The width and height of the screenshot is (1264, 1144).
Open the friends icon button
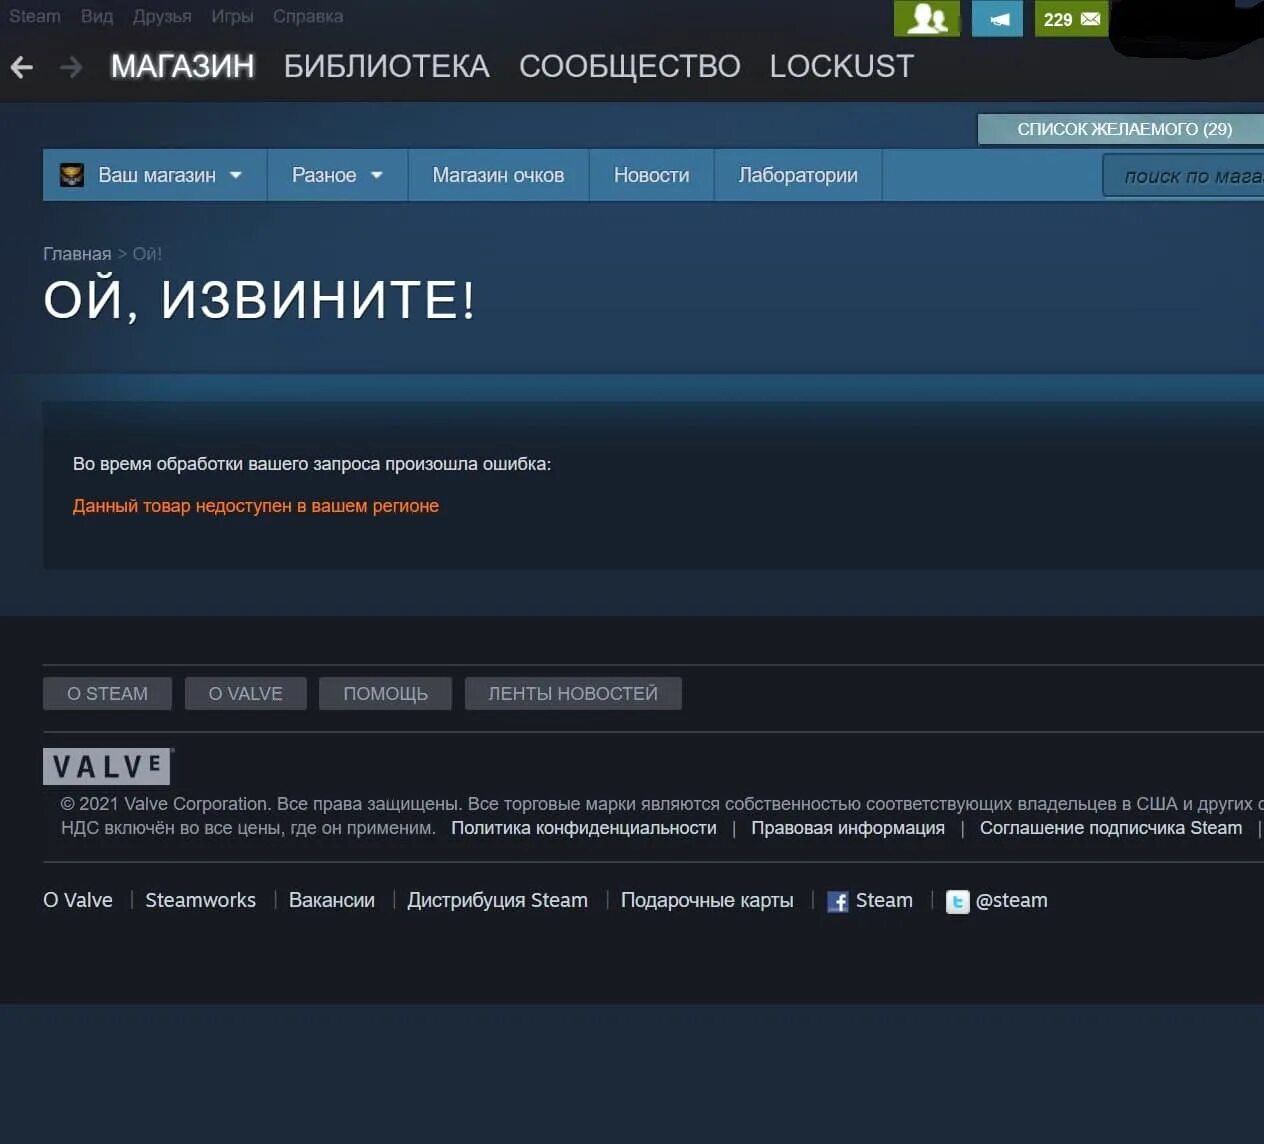coord(926,18)
